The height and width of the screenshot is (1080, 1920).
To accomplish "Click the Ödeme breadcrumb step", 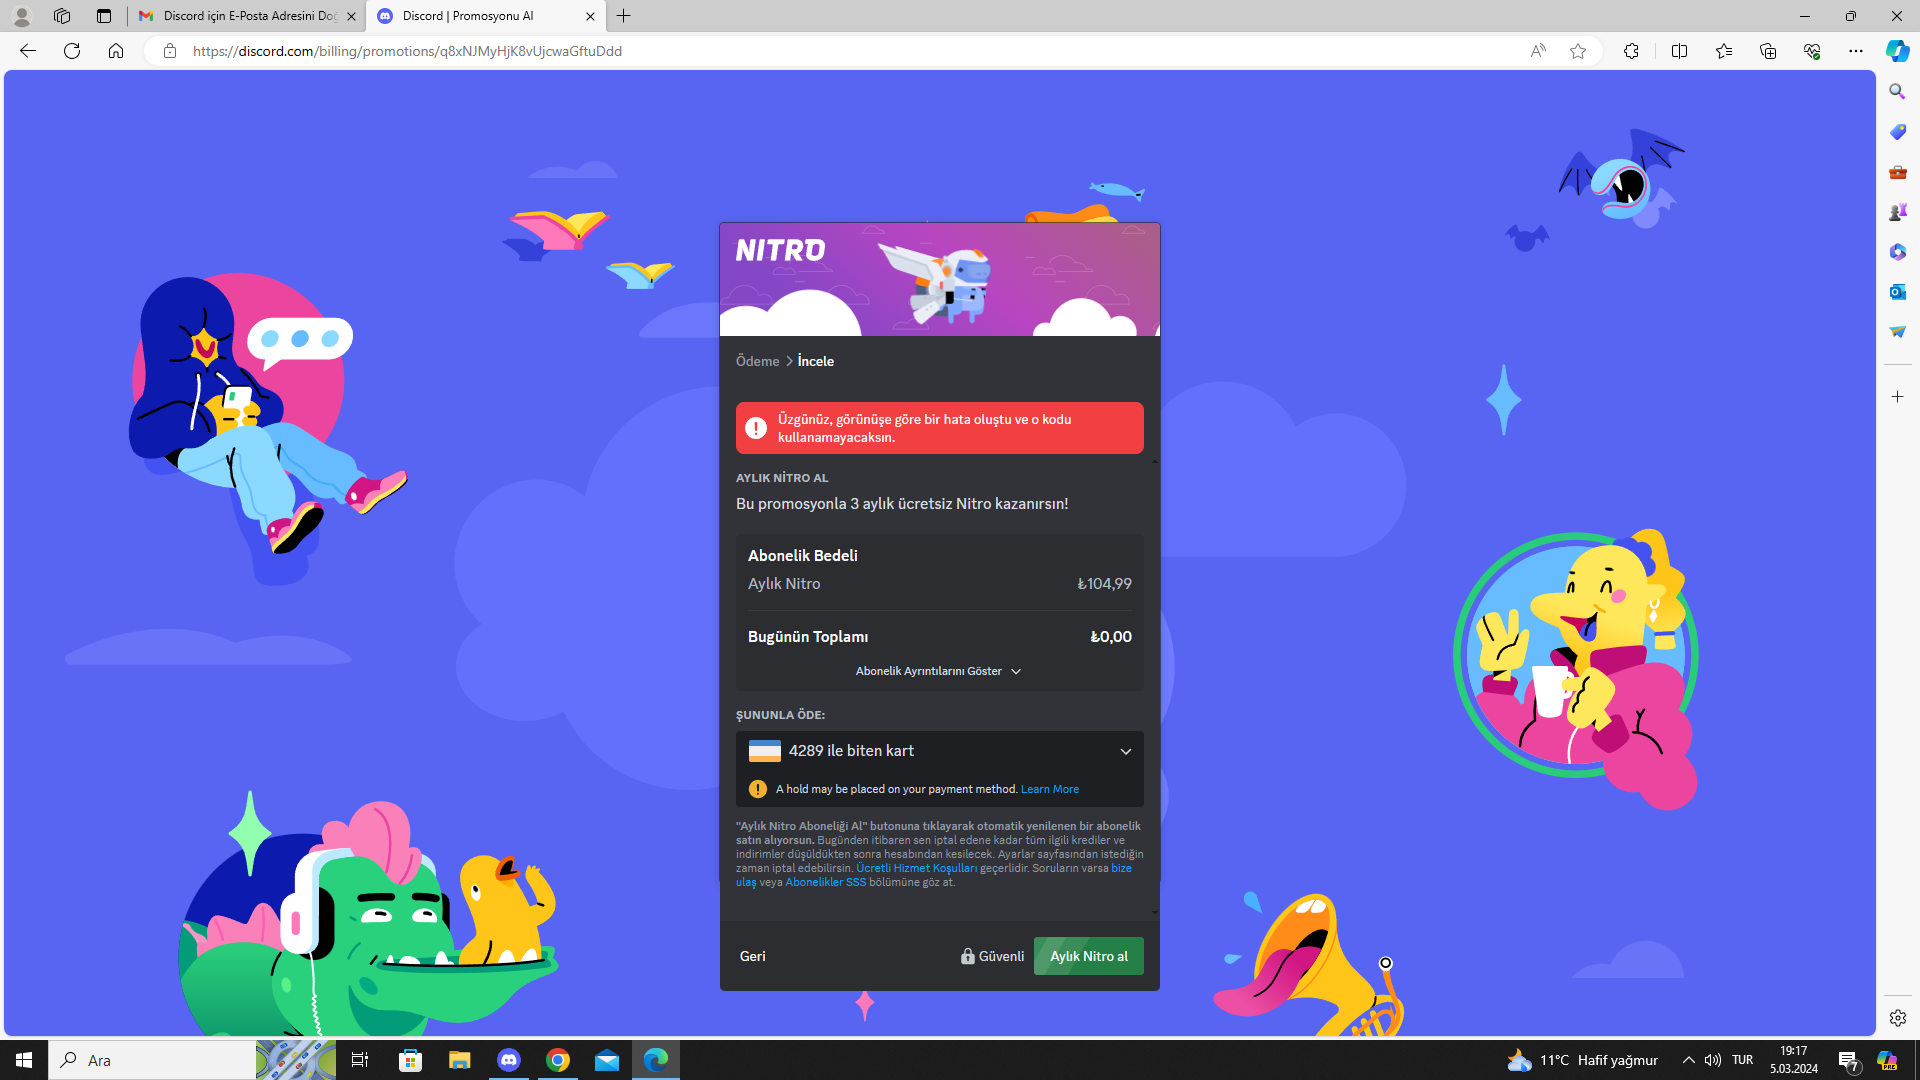I will 757,361.
